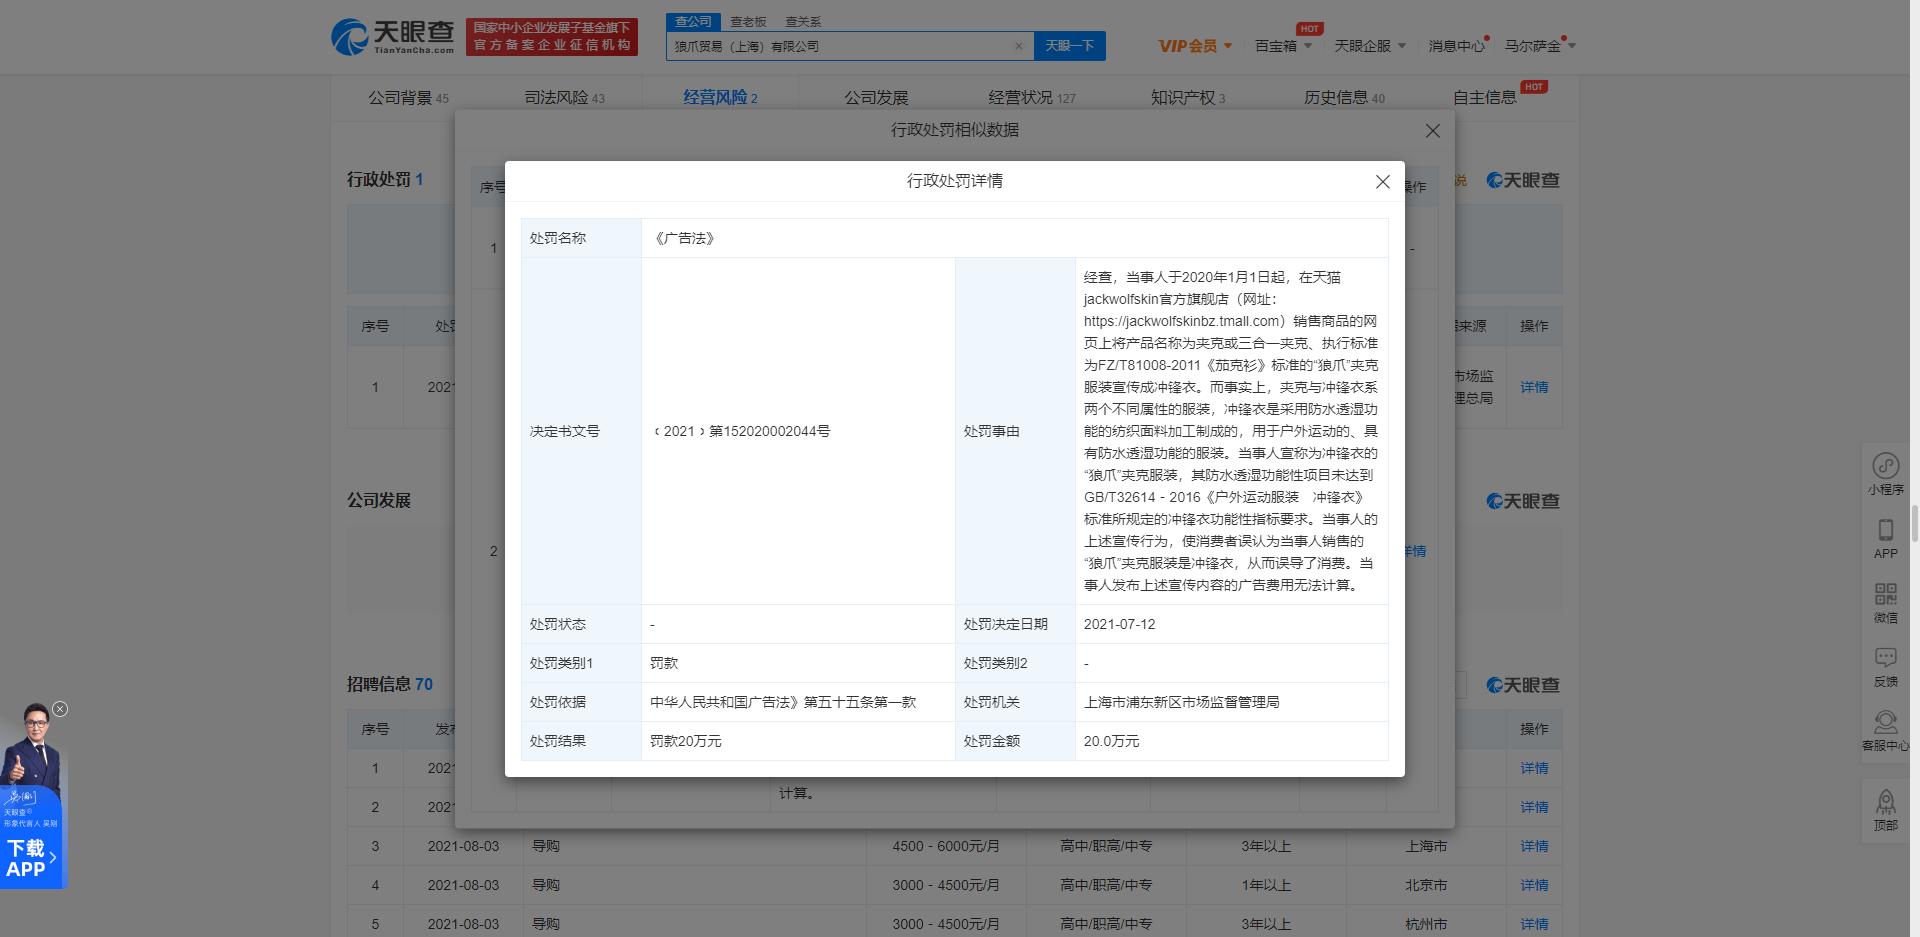
Task: Click the decision date 2021-07-12
Action: (x=1119, y=624)
